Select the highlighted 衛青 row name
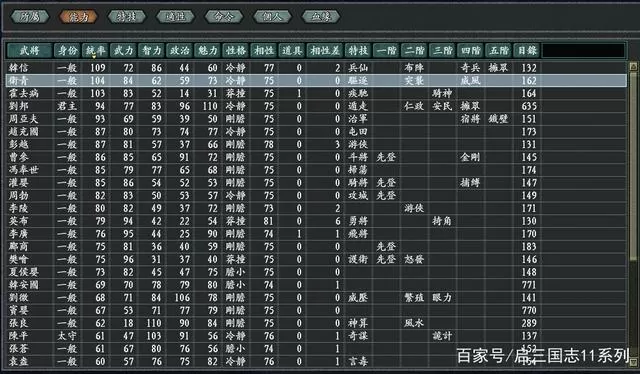 (x=19, y=80)
